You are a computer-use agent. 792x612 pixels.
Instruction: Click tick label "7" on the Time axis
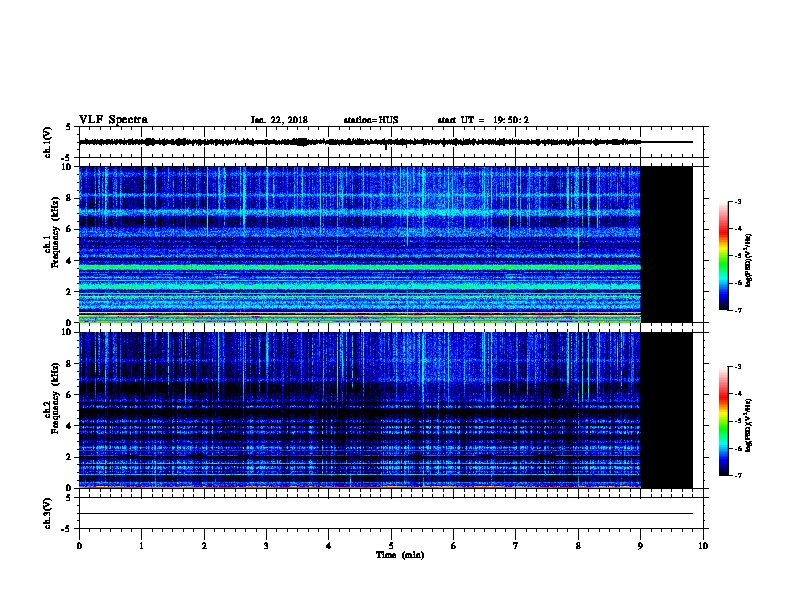pos(516,546)
